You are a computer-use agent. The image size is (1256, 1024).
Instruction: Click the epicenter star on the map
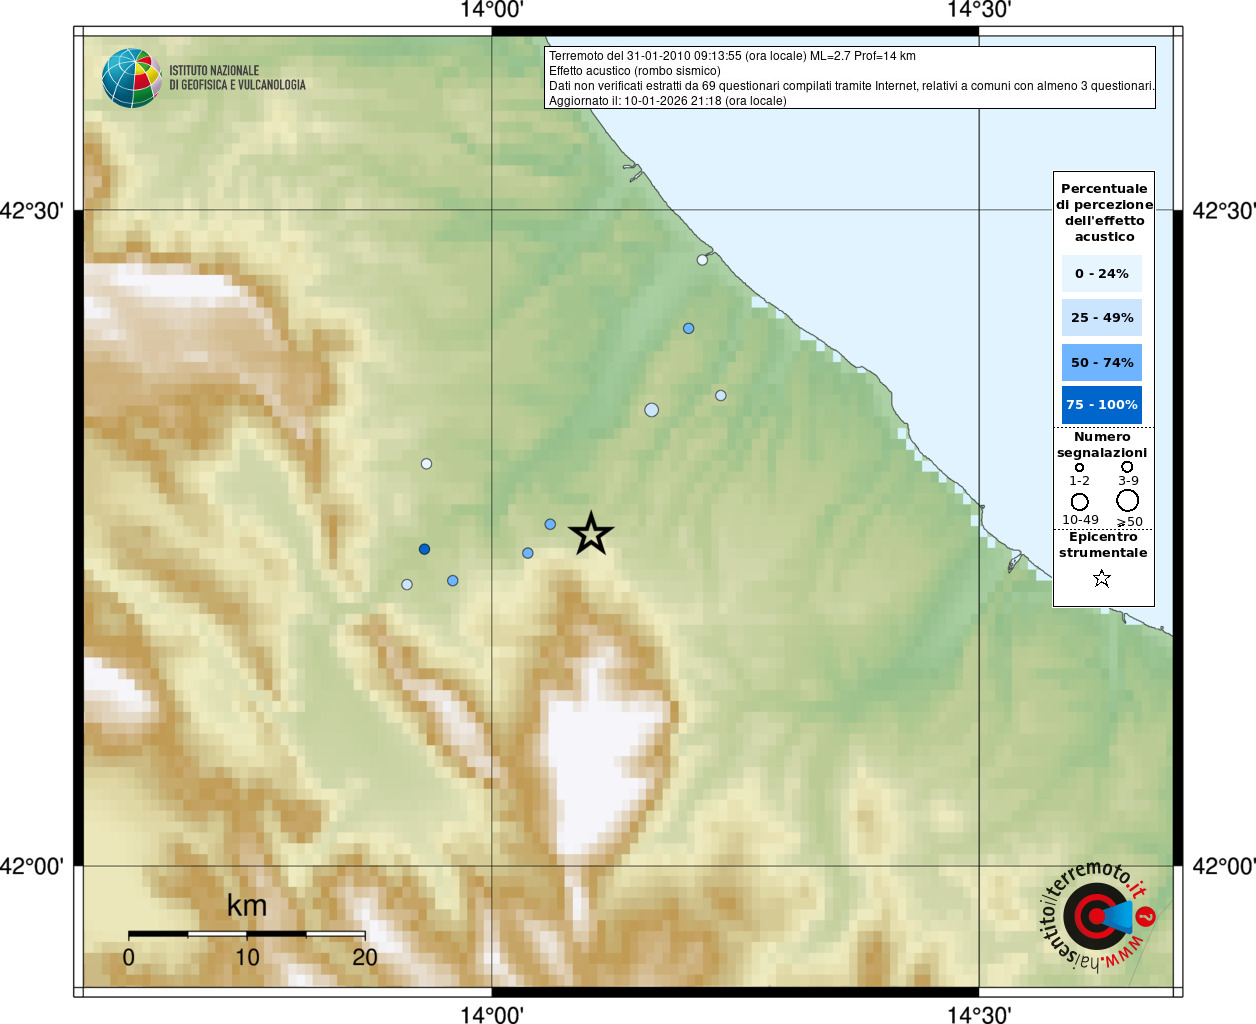591,534
